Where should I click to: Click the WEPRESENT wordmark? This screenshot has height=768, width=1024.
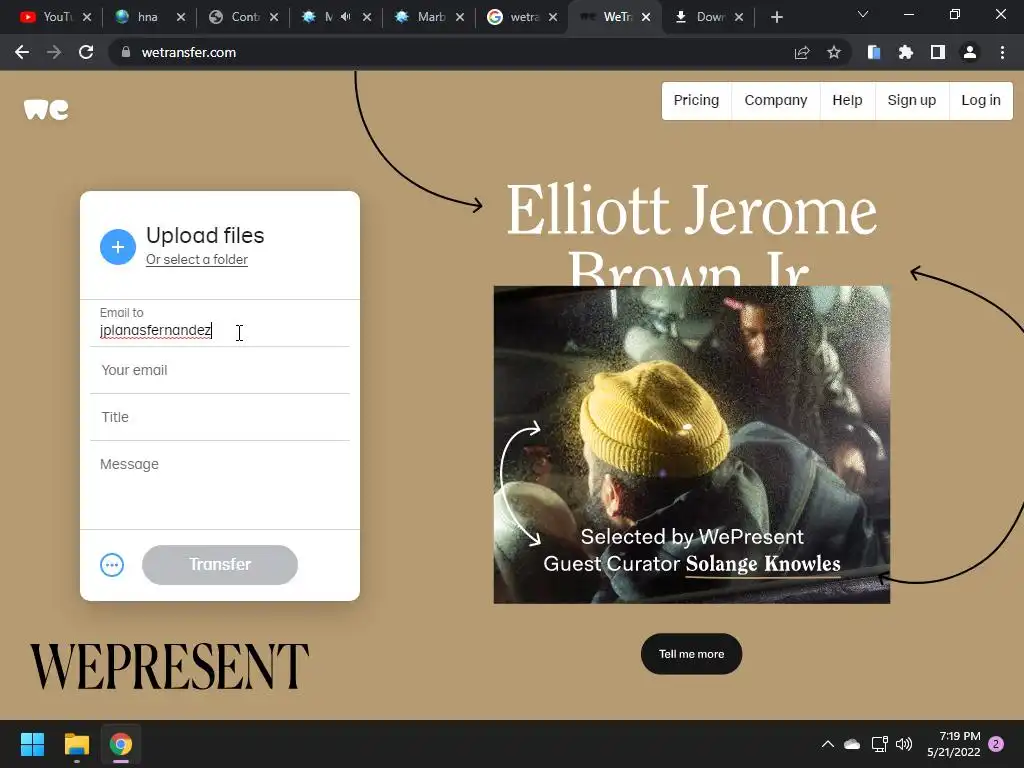point(170,666)
